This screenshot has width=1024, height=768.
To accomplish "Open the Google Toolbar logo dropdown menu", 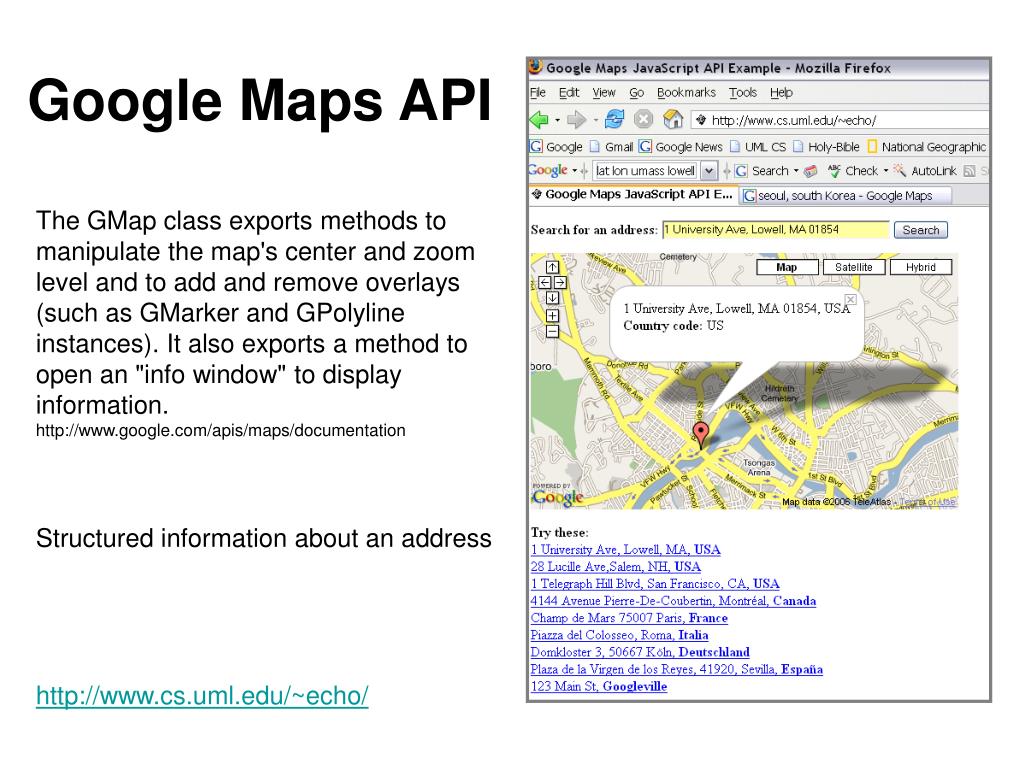I will [575, 171].
